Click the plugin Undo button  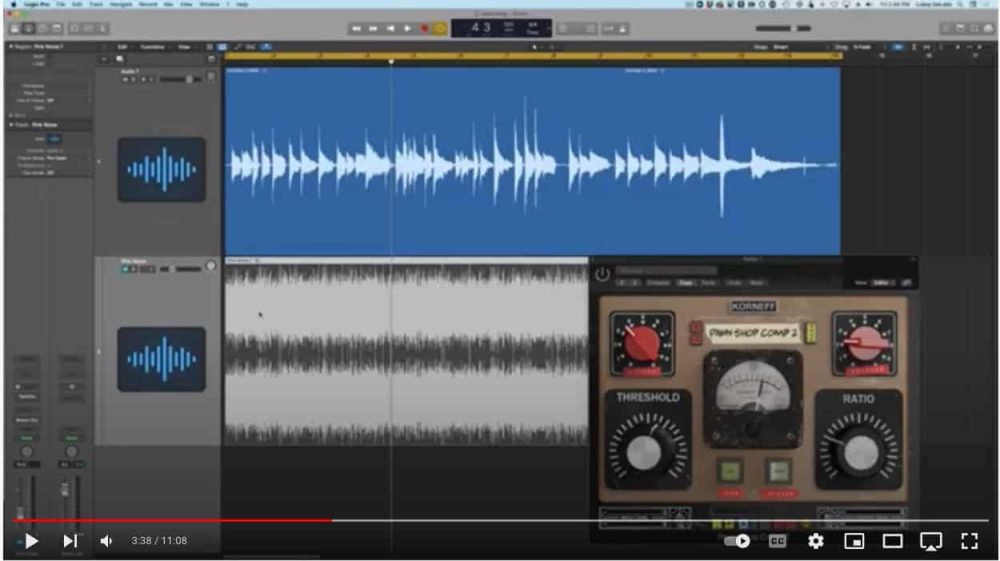(734, 282)
